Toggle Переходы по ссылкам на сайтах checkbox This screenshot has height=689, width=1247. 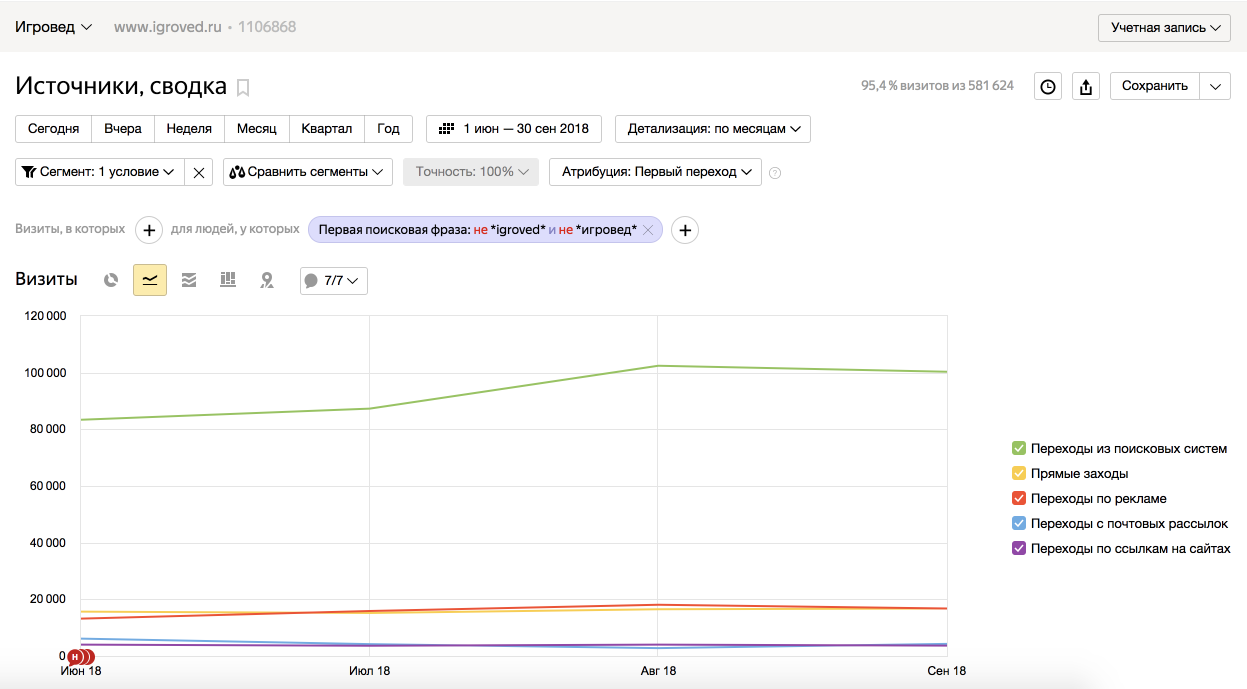pyautogui.click(x=1019, y=548)
